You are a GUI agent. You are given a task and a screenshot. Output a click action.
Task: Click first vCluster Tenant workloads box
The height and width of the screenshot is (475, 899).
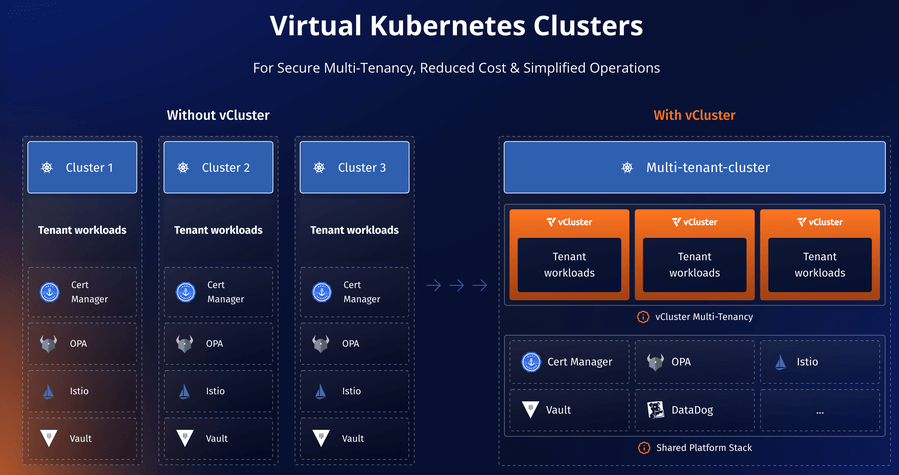click(569, 264)
